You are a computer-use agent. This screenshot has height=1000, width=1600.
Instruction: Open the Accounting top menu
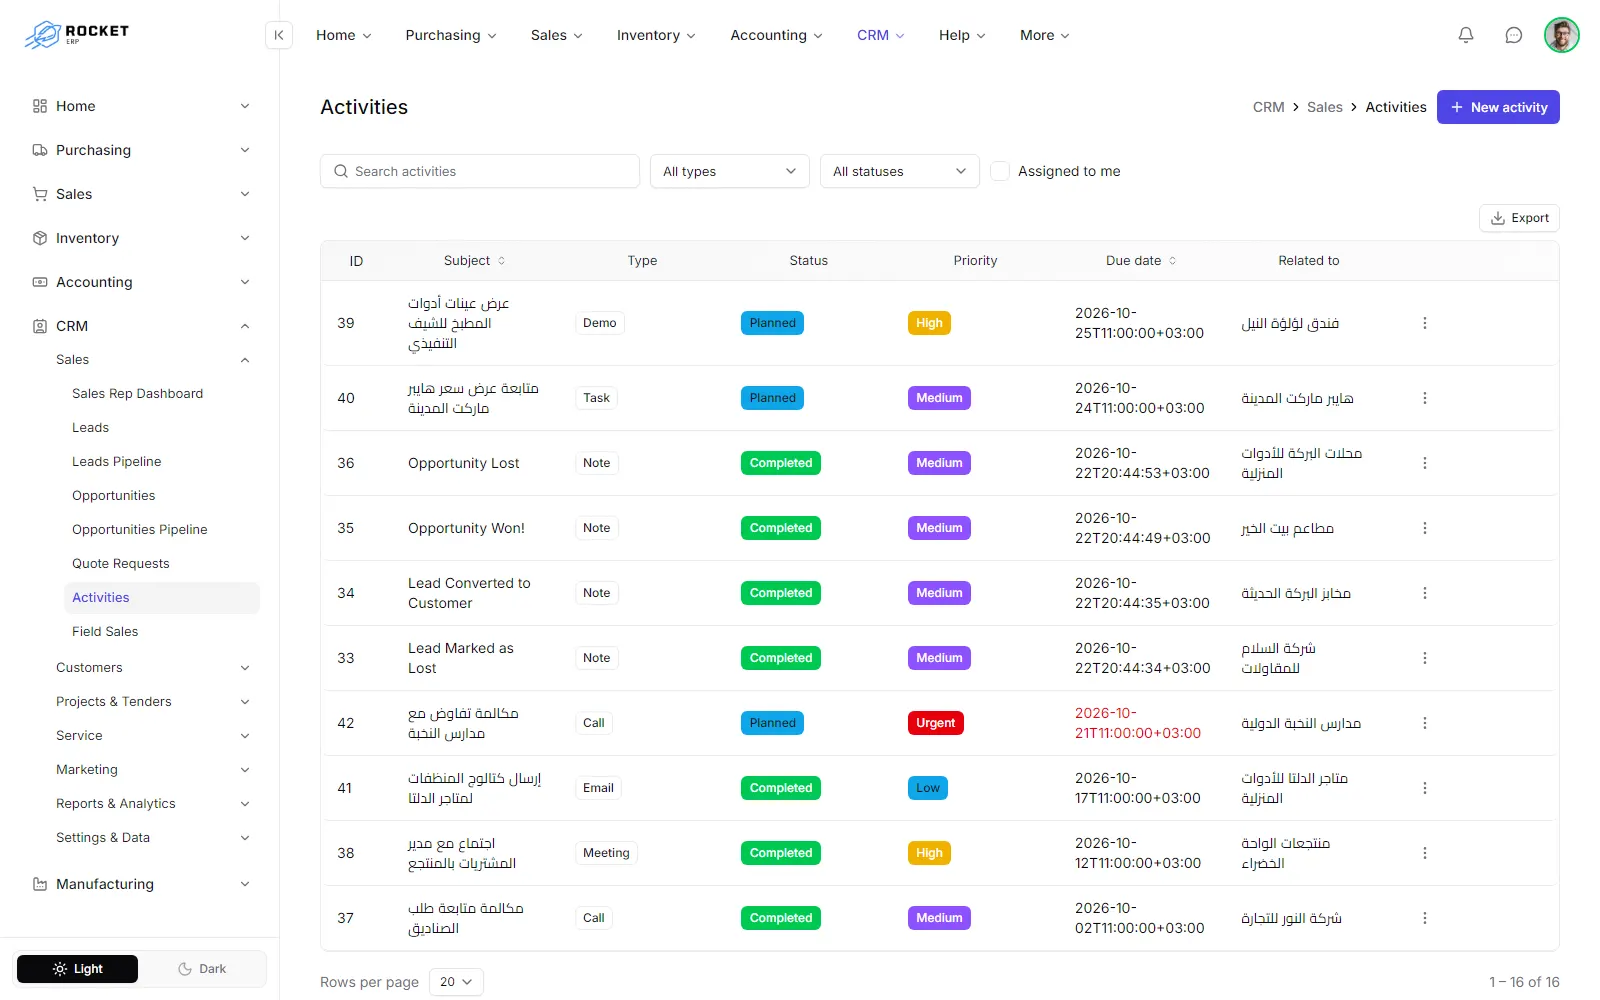777,35
